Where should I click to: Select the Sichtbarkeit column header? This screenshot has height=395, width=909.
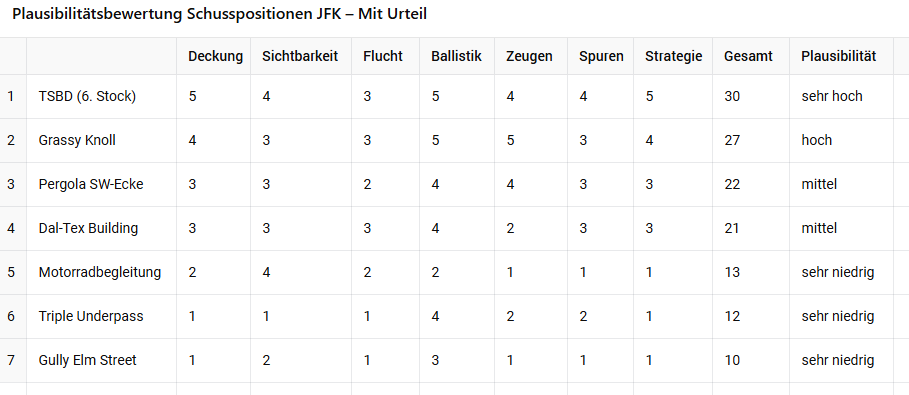tap(301, 56)
